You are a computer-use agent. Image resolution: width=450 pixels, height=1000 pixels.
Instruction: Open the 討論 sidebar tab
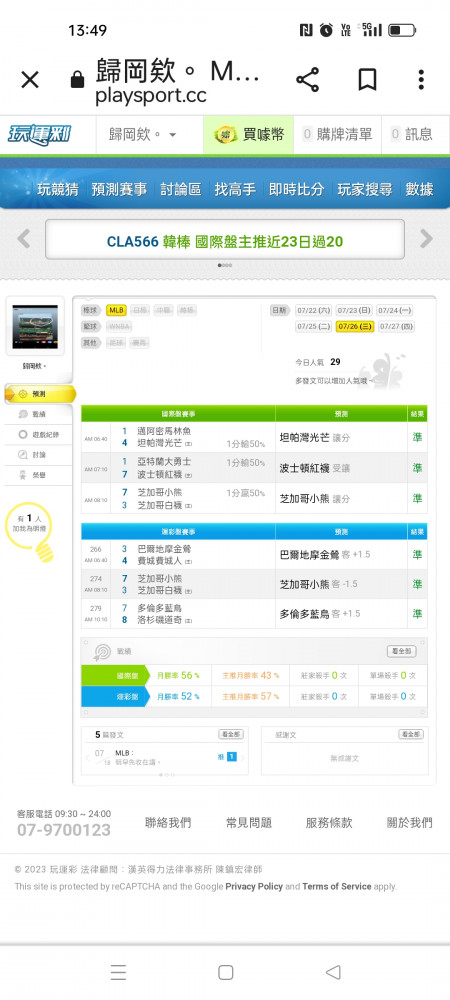[x=38, y=455]
